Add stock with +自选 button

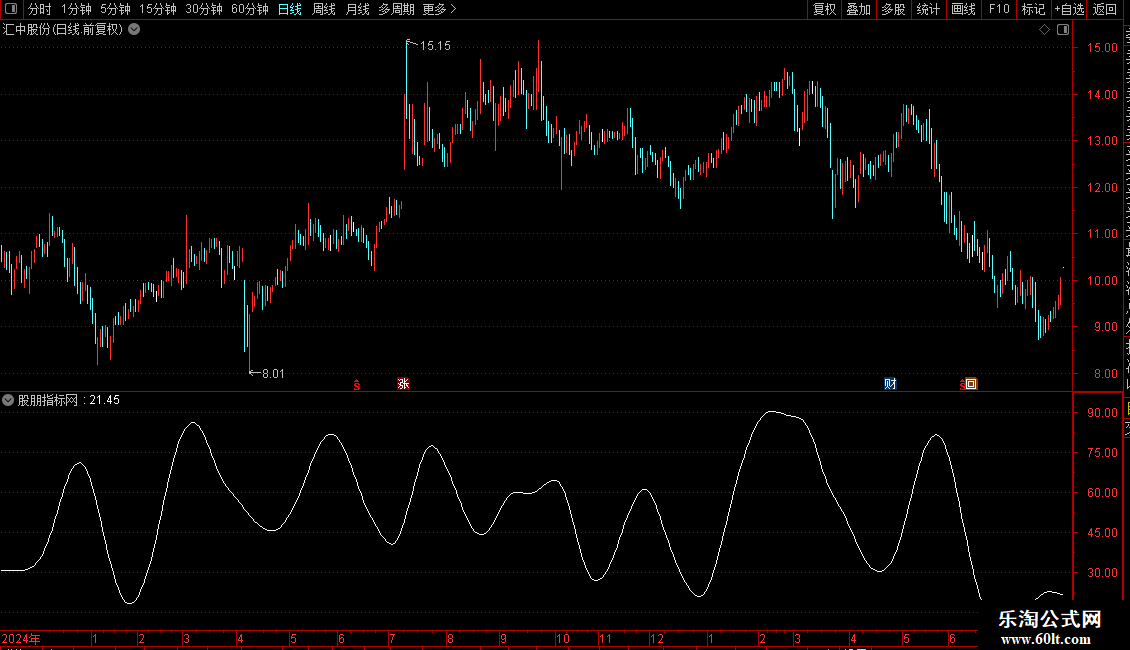point(1069,9)
